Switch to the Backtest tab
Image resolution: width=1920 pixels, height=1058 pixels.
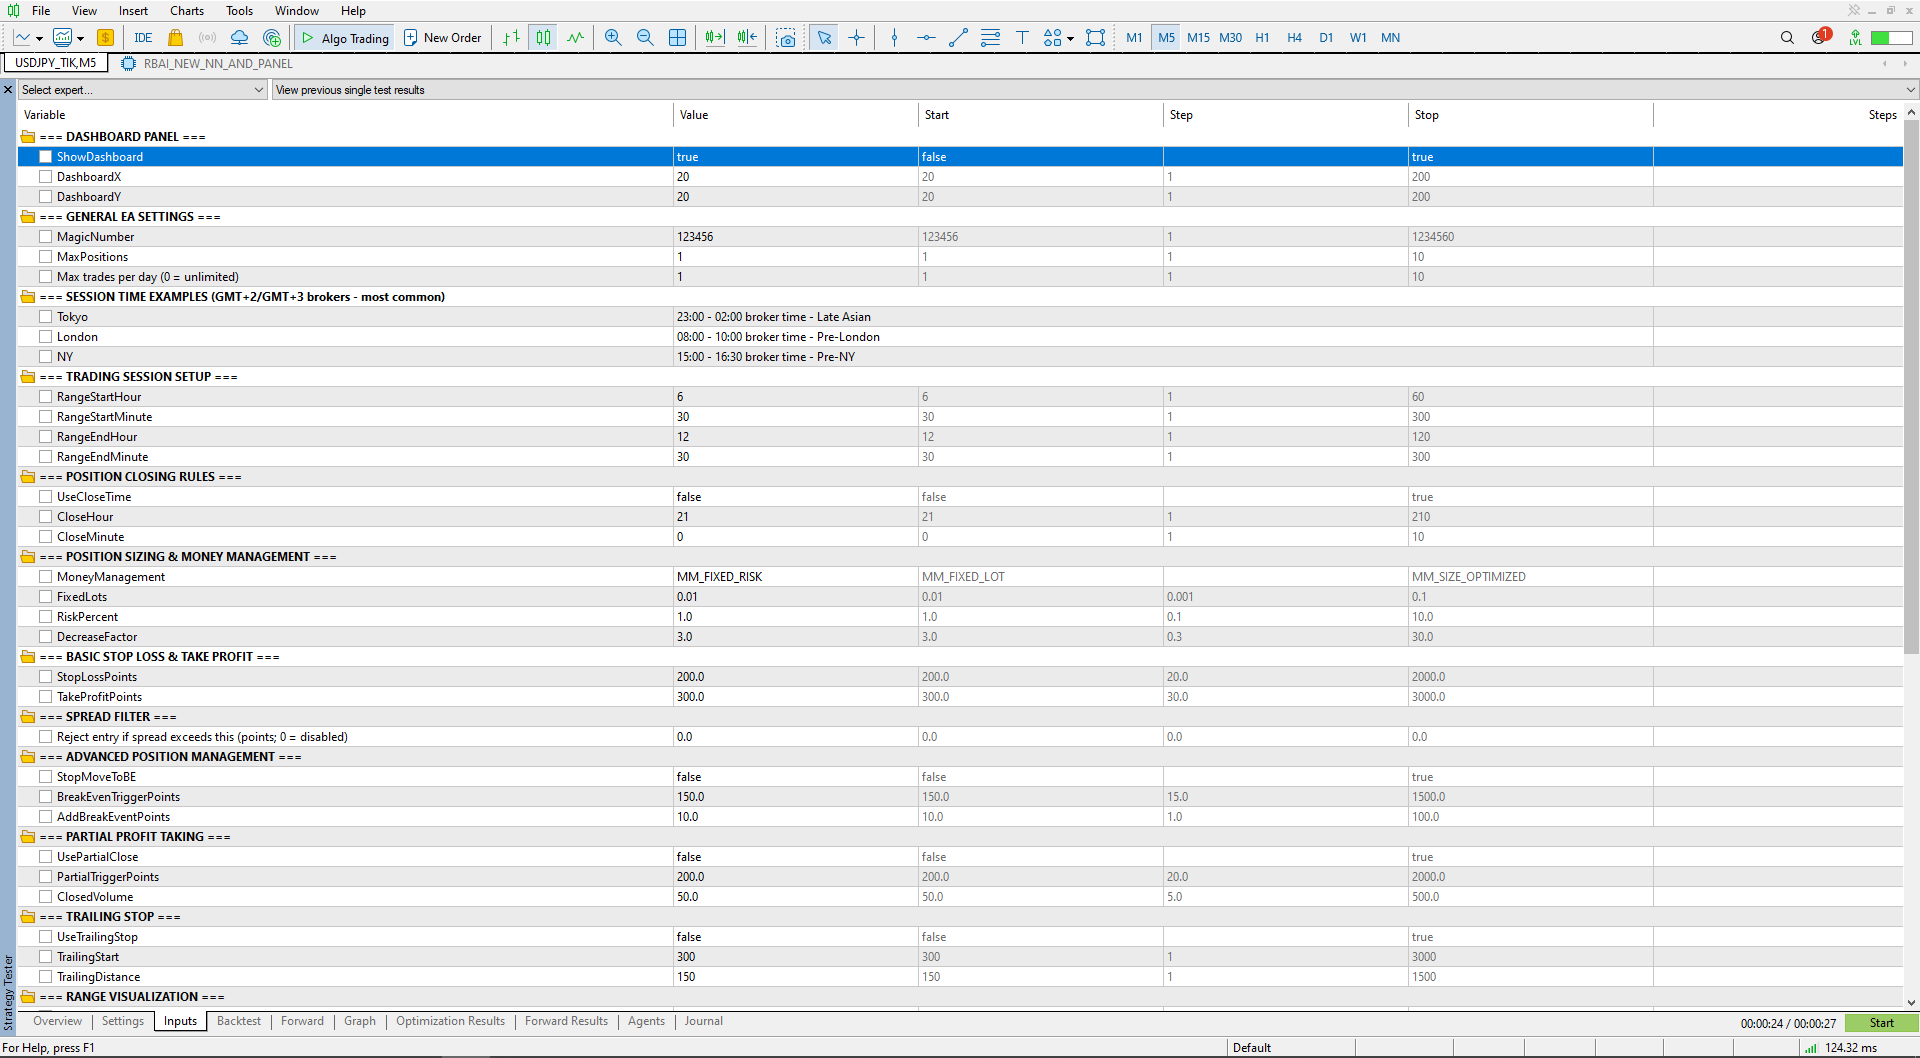[x=239, y=1021]
